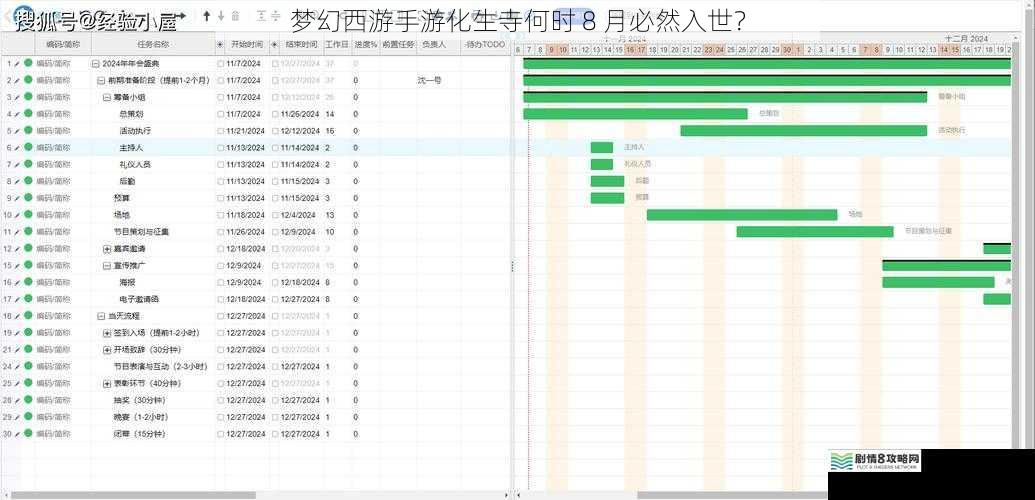Collapse the 前期准备阶段 task group
1035x500 pixels.
[101, 81]
